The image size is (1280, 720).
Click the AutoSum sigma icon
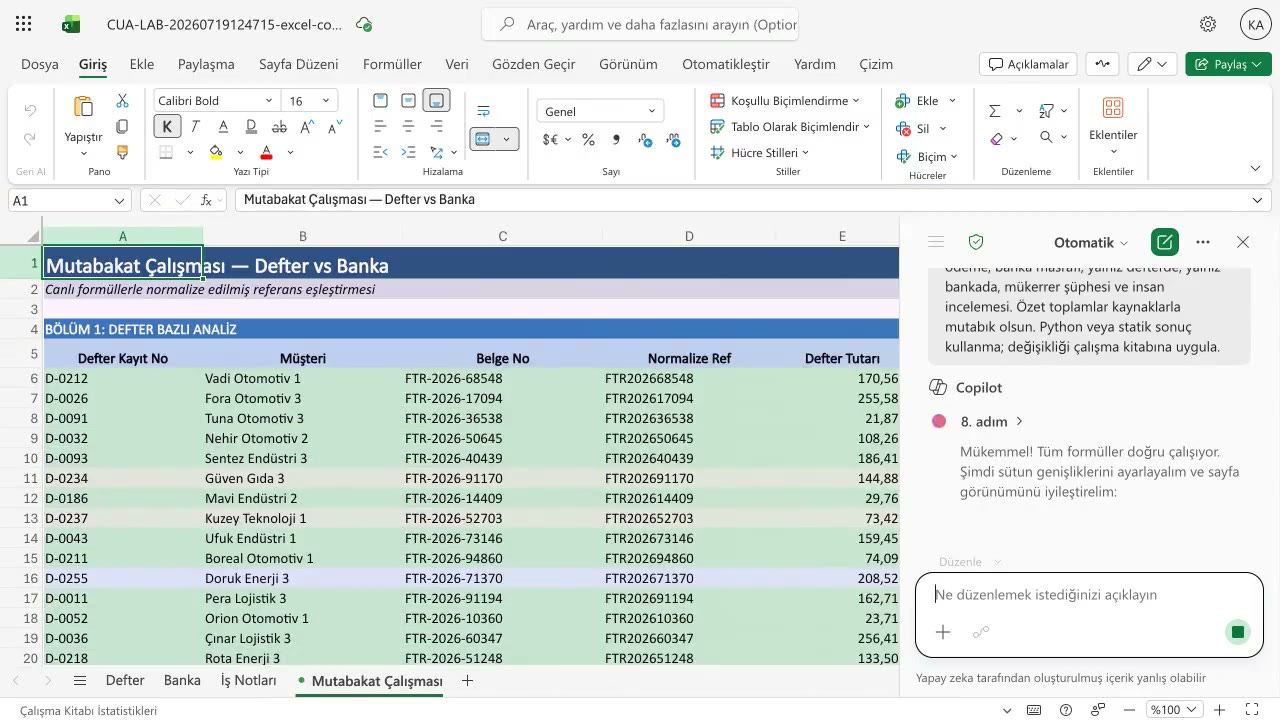coord(995,111)
